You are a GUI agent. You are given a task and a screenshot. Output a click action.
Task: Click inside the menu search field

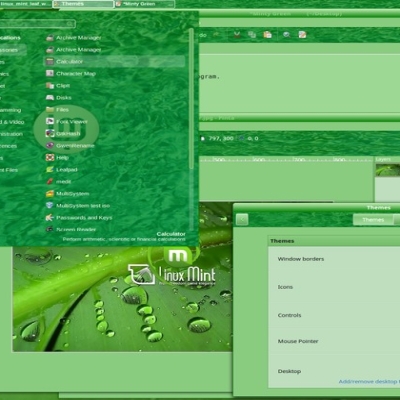click(x=37, y=24)
